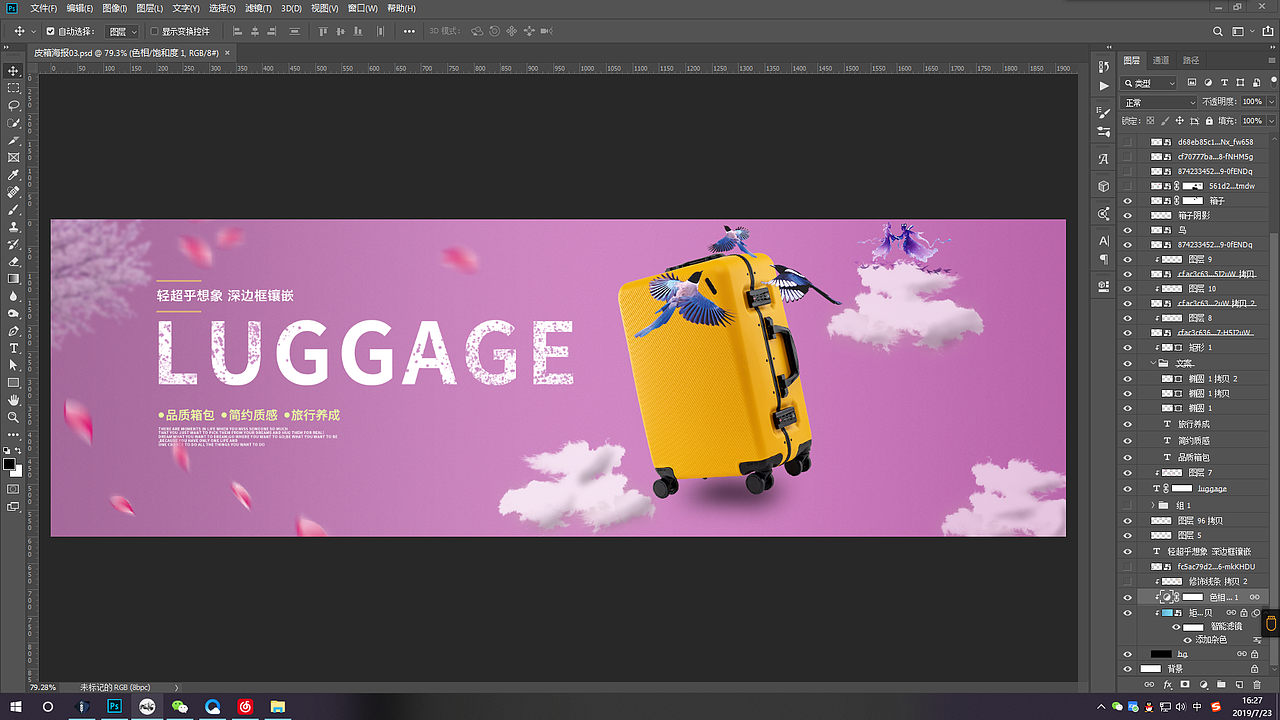This screenshot has height=720, width=1280.
Task: Select the Rectangular Marquee tool
Action: (14, 88)
